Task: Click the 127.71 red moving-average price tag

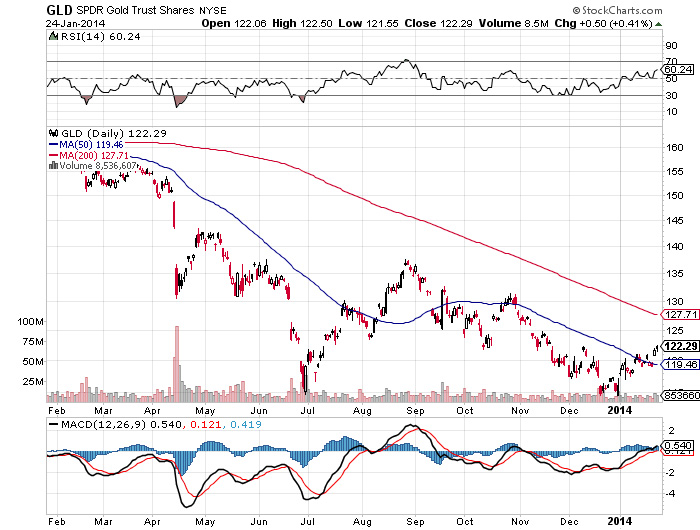Action: (x=681, y=314)
